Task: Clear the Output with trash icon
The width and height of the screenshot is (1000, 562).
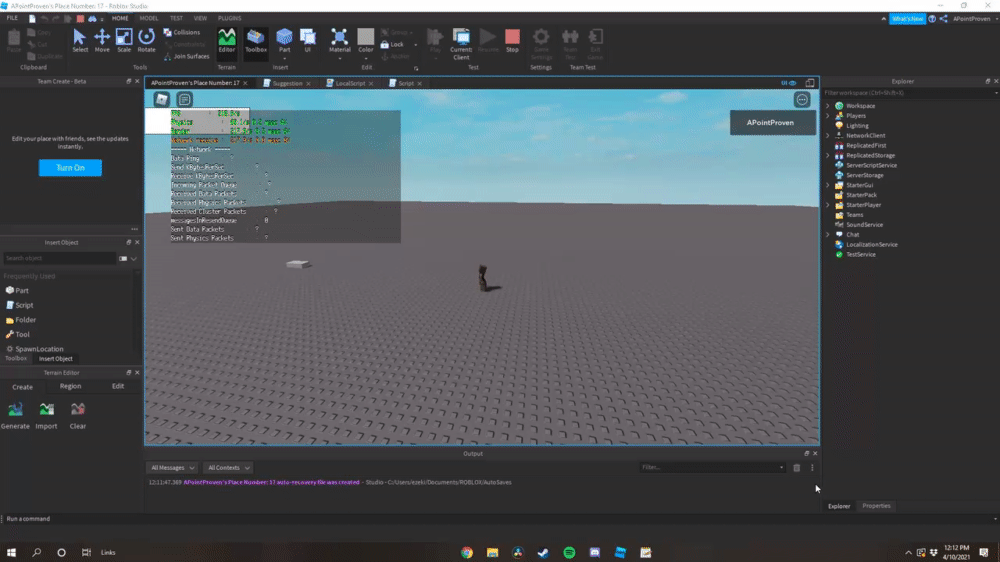Action: 797,468
